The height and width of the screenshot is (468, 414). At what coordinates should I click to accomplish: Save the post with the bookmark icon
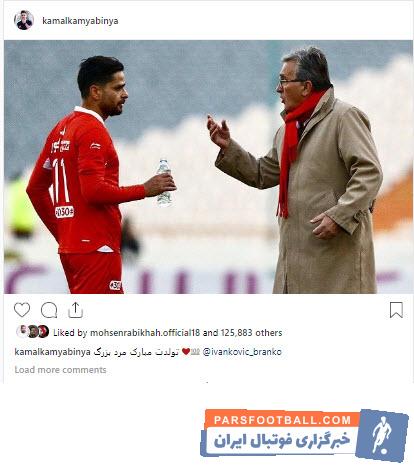coord(396,310)
